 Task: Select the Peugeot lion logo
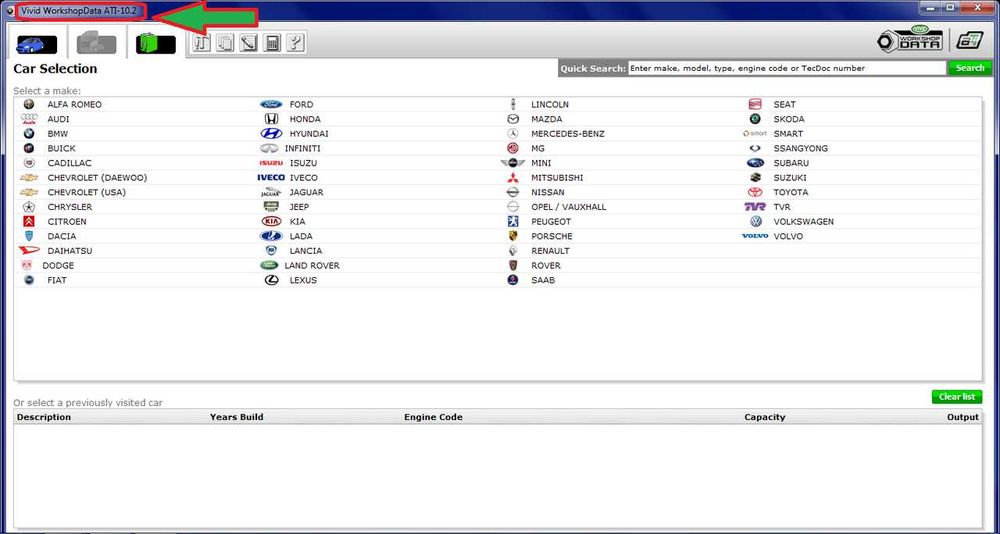pos(513,221)
